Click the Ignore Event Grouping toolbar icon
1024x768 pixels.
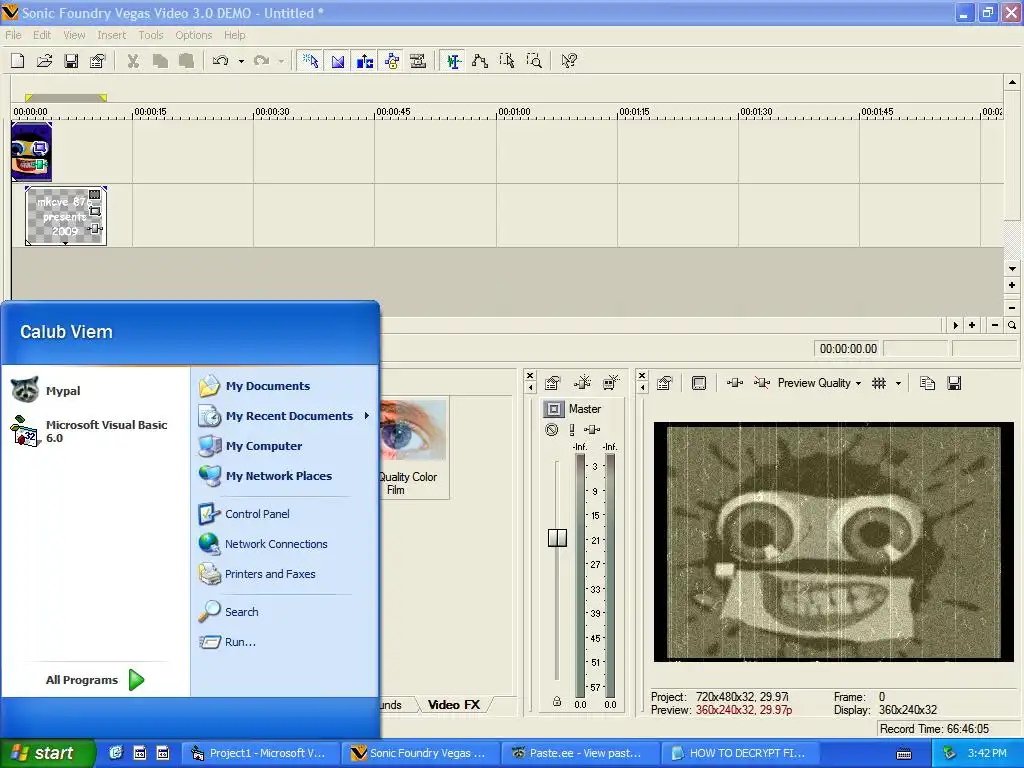pos(418,61)
